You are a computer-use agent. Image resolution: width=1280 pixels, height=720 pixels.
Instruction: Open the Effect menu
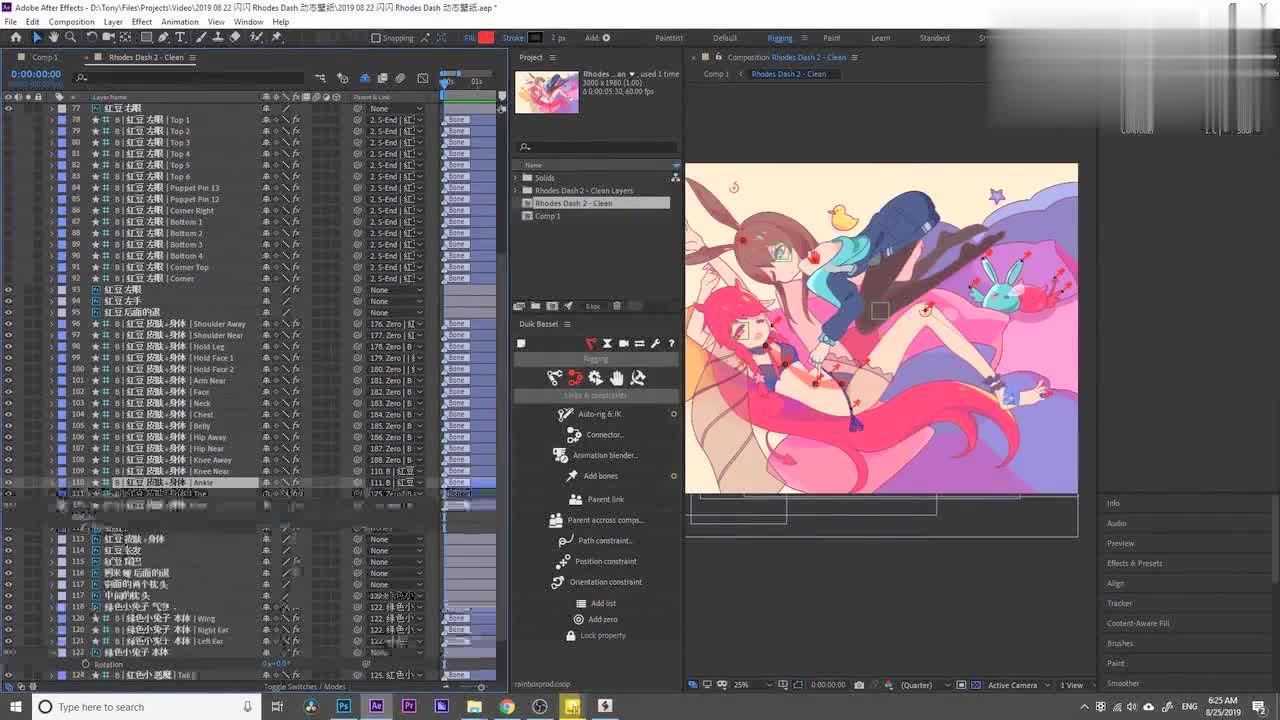point(142,22)
